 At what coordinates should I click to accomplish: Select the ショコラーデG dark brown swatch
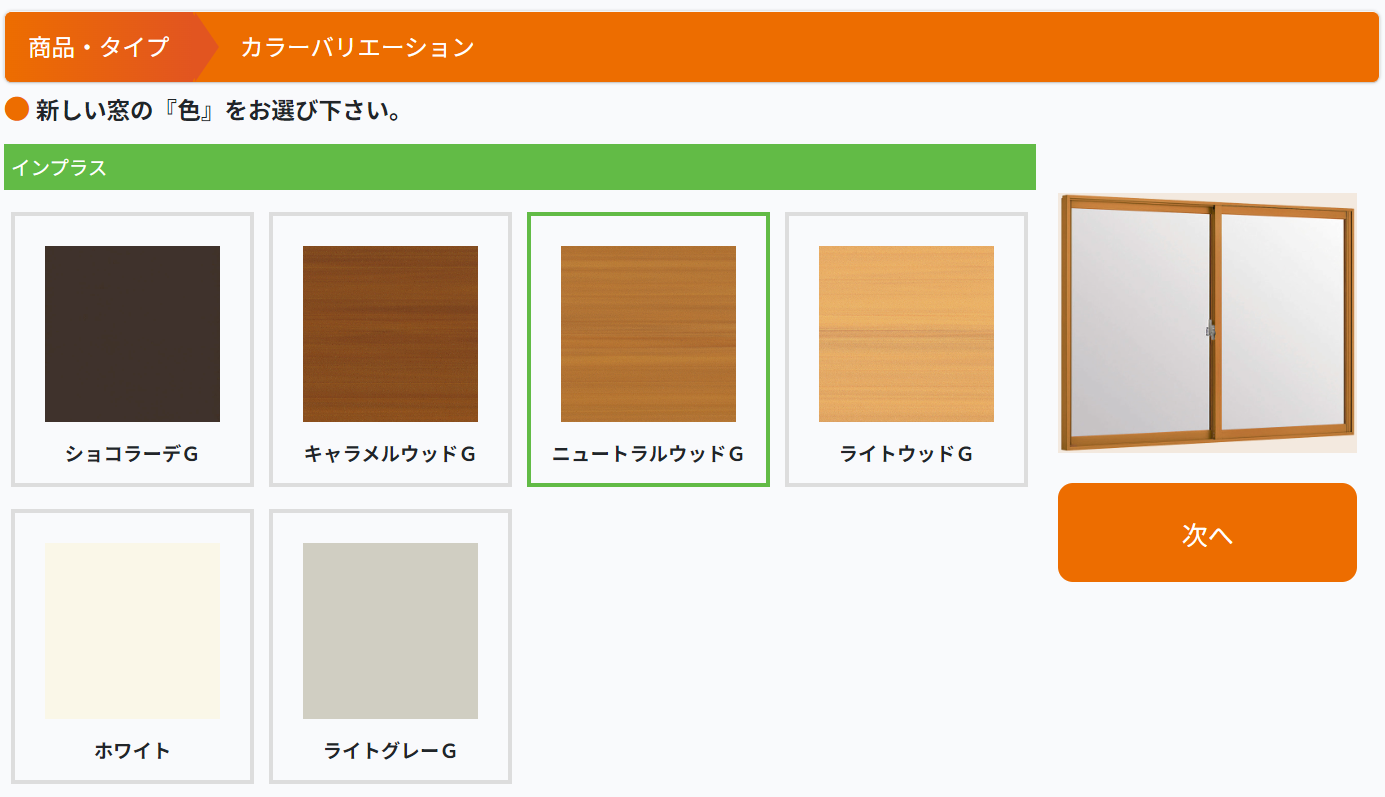pyautogui.click(x=132, y=333)
